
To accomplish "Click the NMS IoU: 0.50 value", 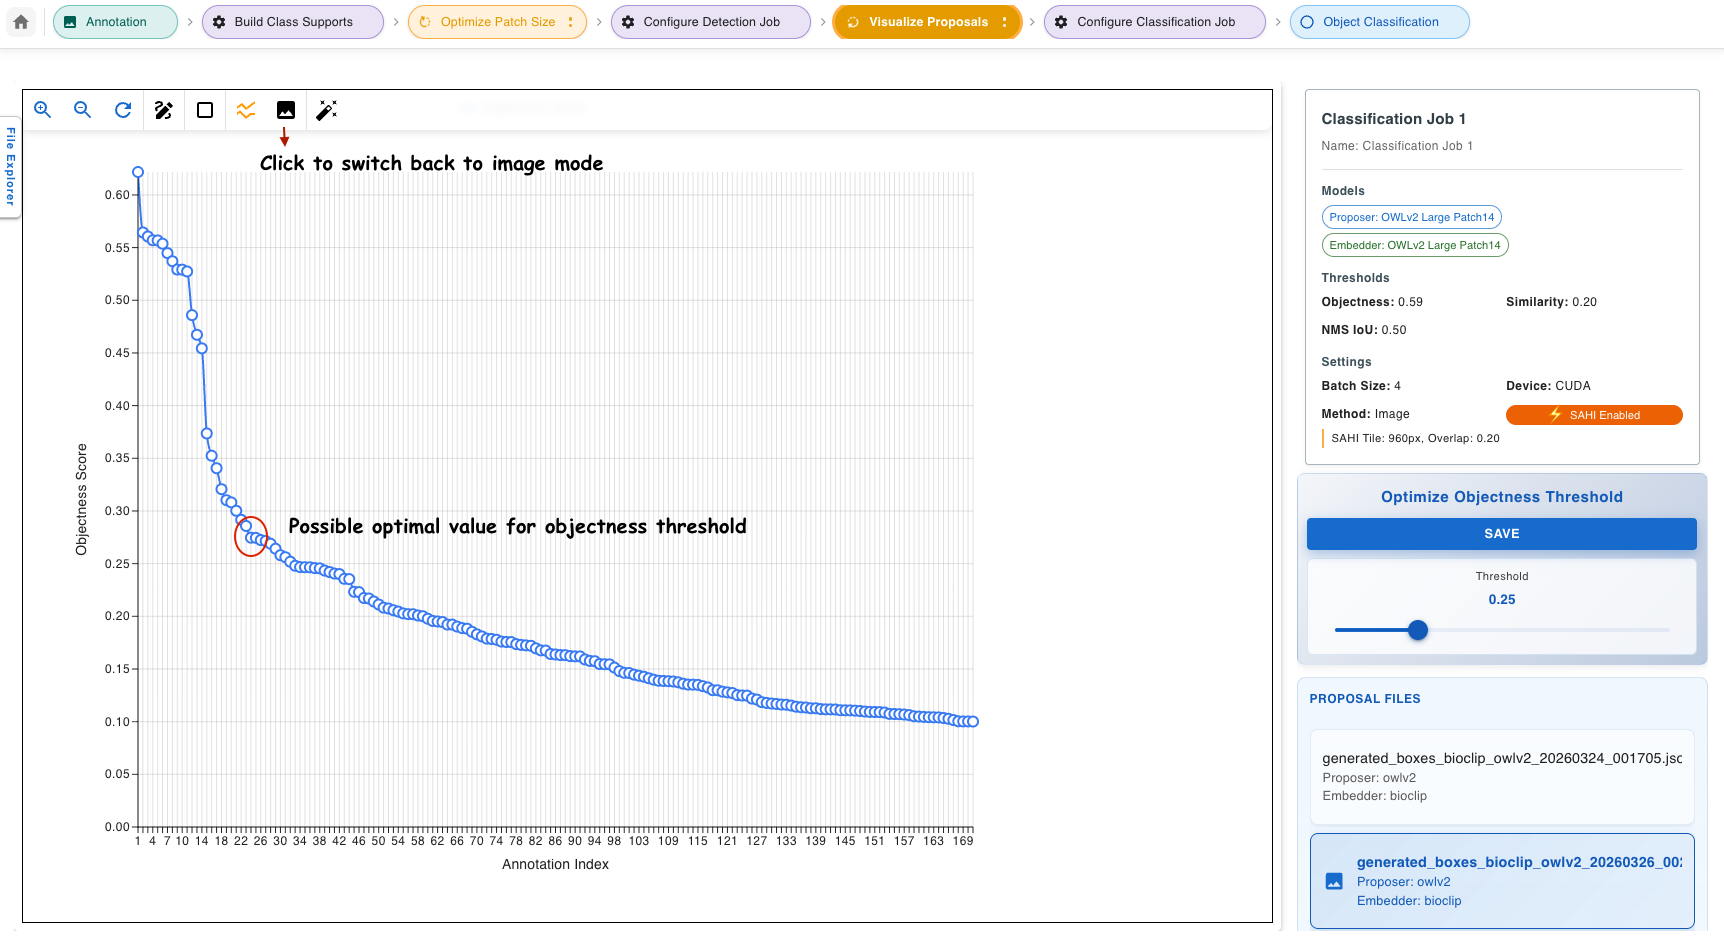I will (1363, 330).
